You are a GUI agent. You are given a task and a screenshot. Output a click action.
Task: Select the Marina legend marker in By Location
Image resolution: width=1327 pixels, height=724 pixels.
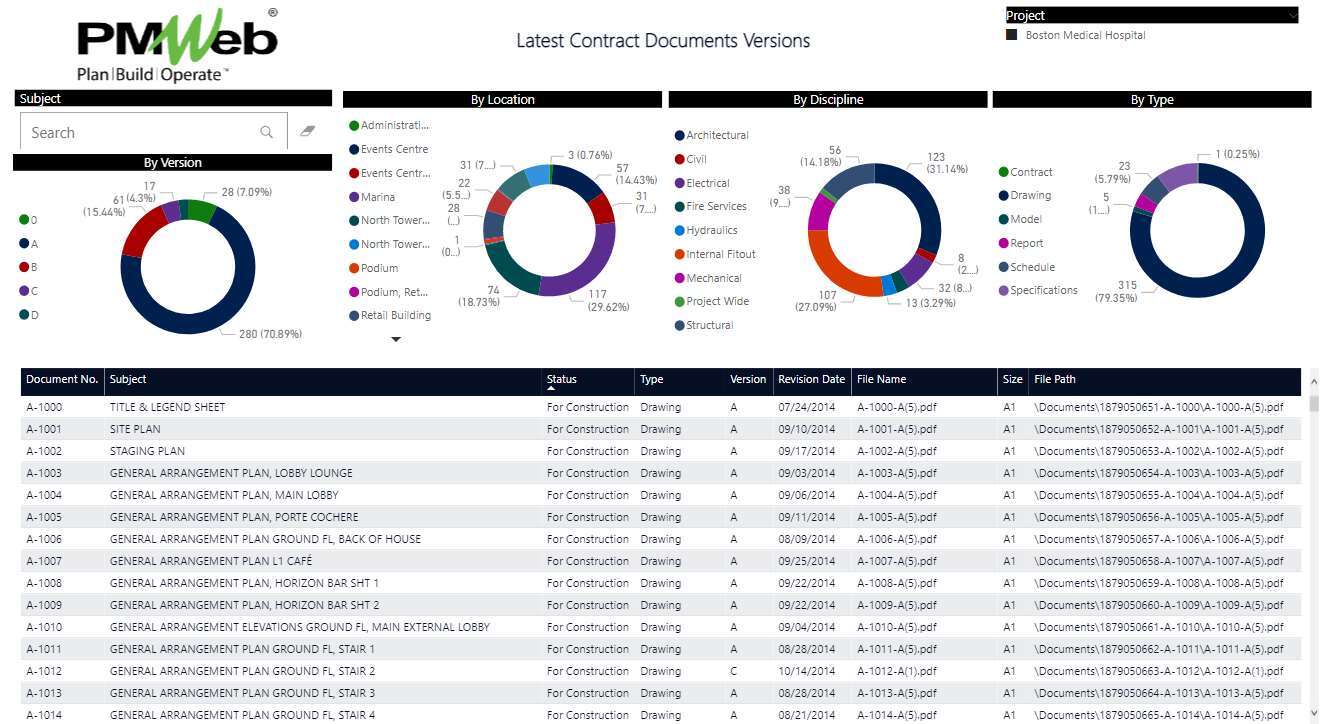pos(354,197)
